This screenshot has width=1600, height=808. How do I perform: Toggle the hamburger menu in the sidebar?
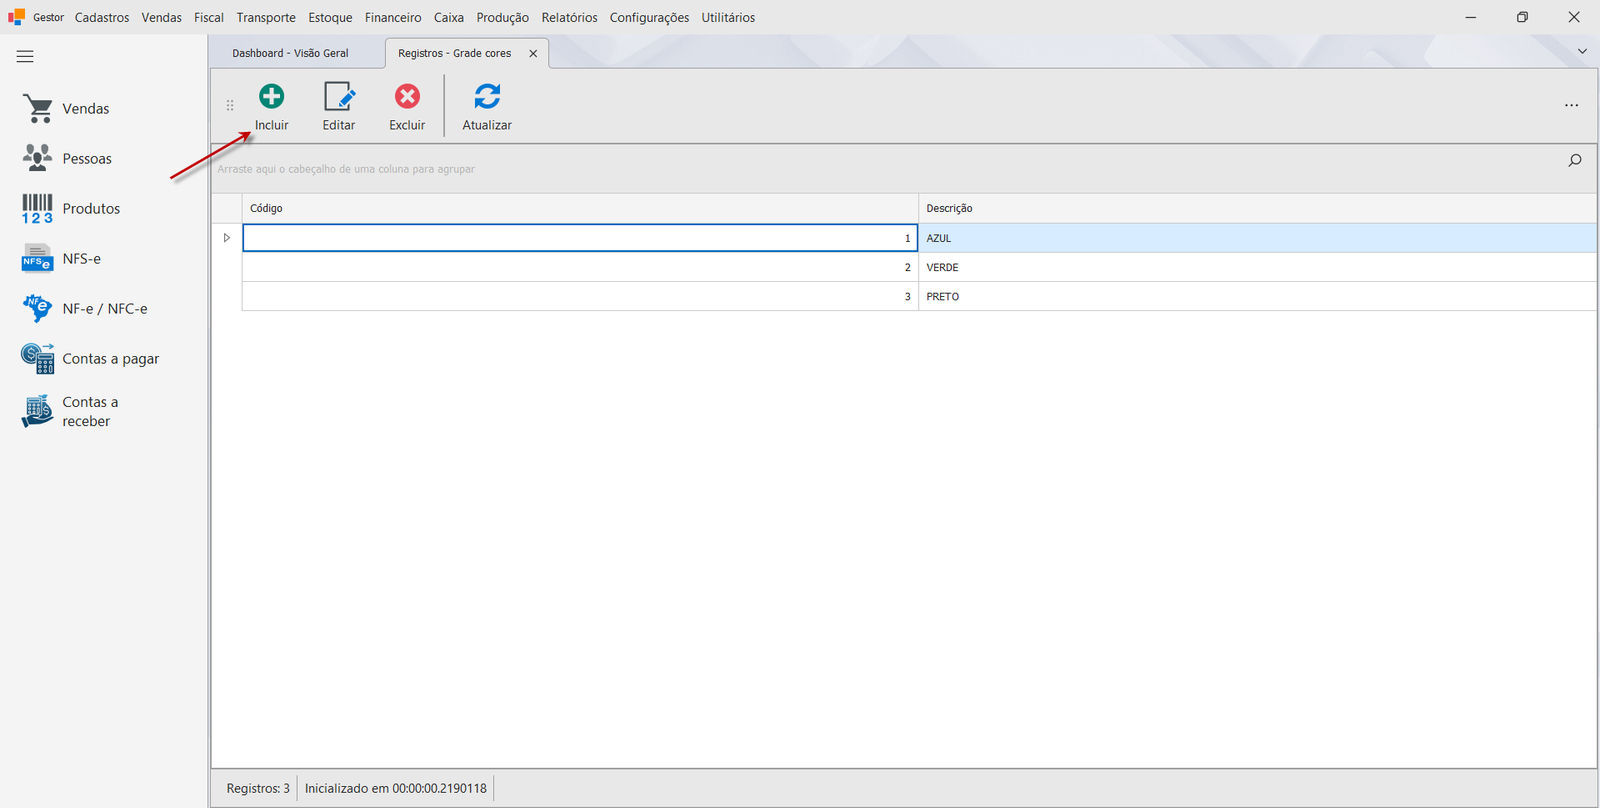pyautogui.click(x=25, y=57)
